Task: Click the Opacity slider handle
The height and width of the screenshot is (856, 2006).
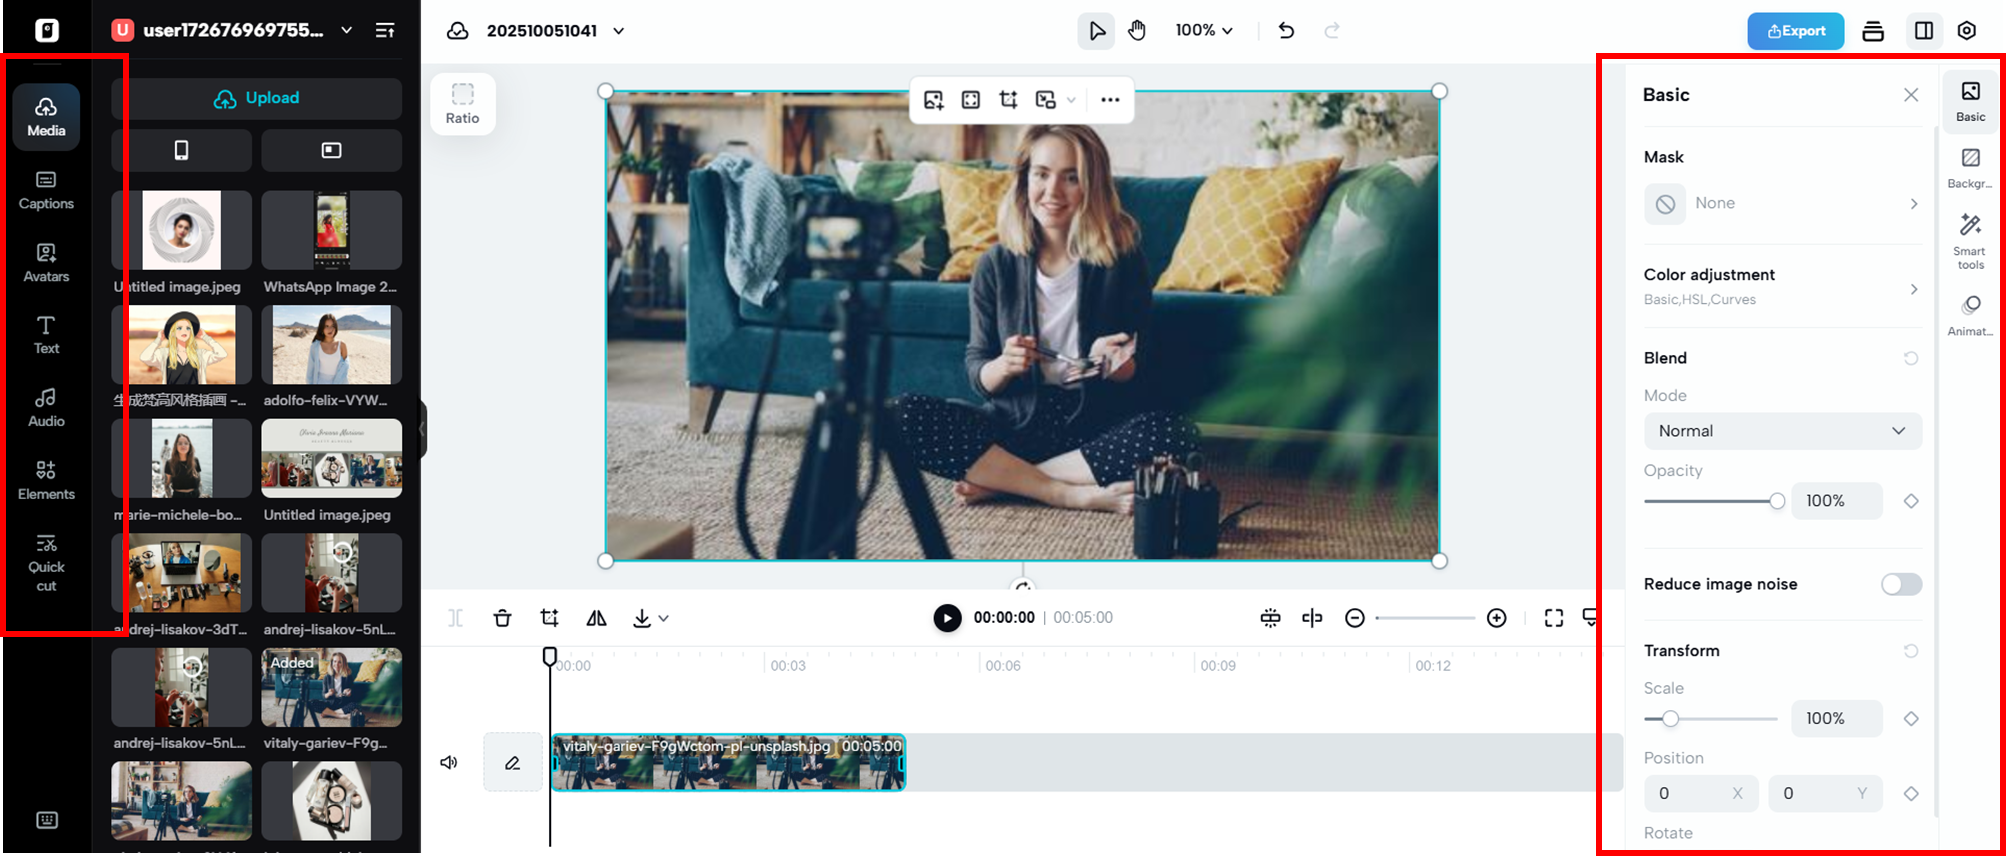Action: pyautogui.click(x=1777, y=501)
